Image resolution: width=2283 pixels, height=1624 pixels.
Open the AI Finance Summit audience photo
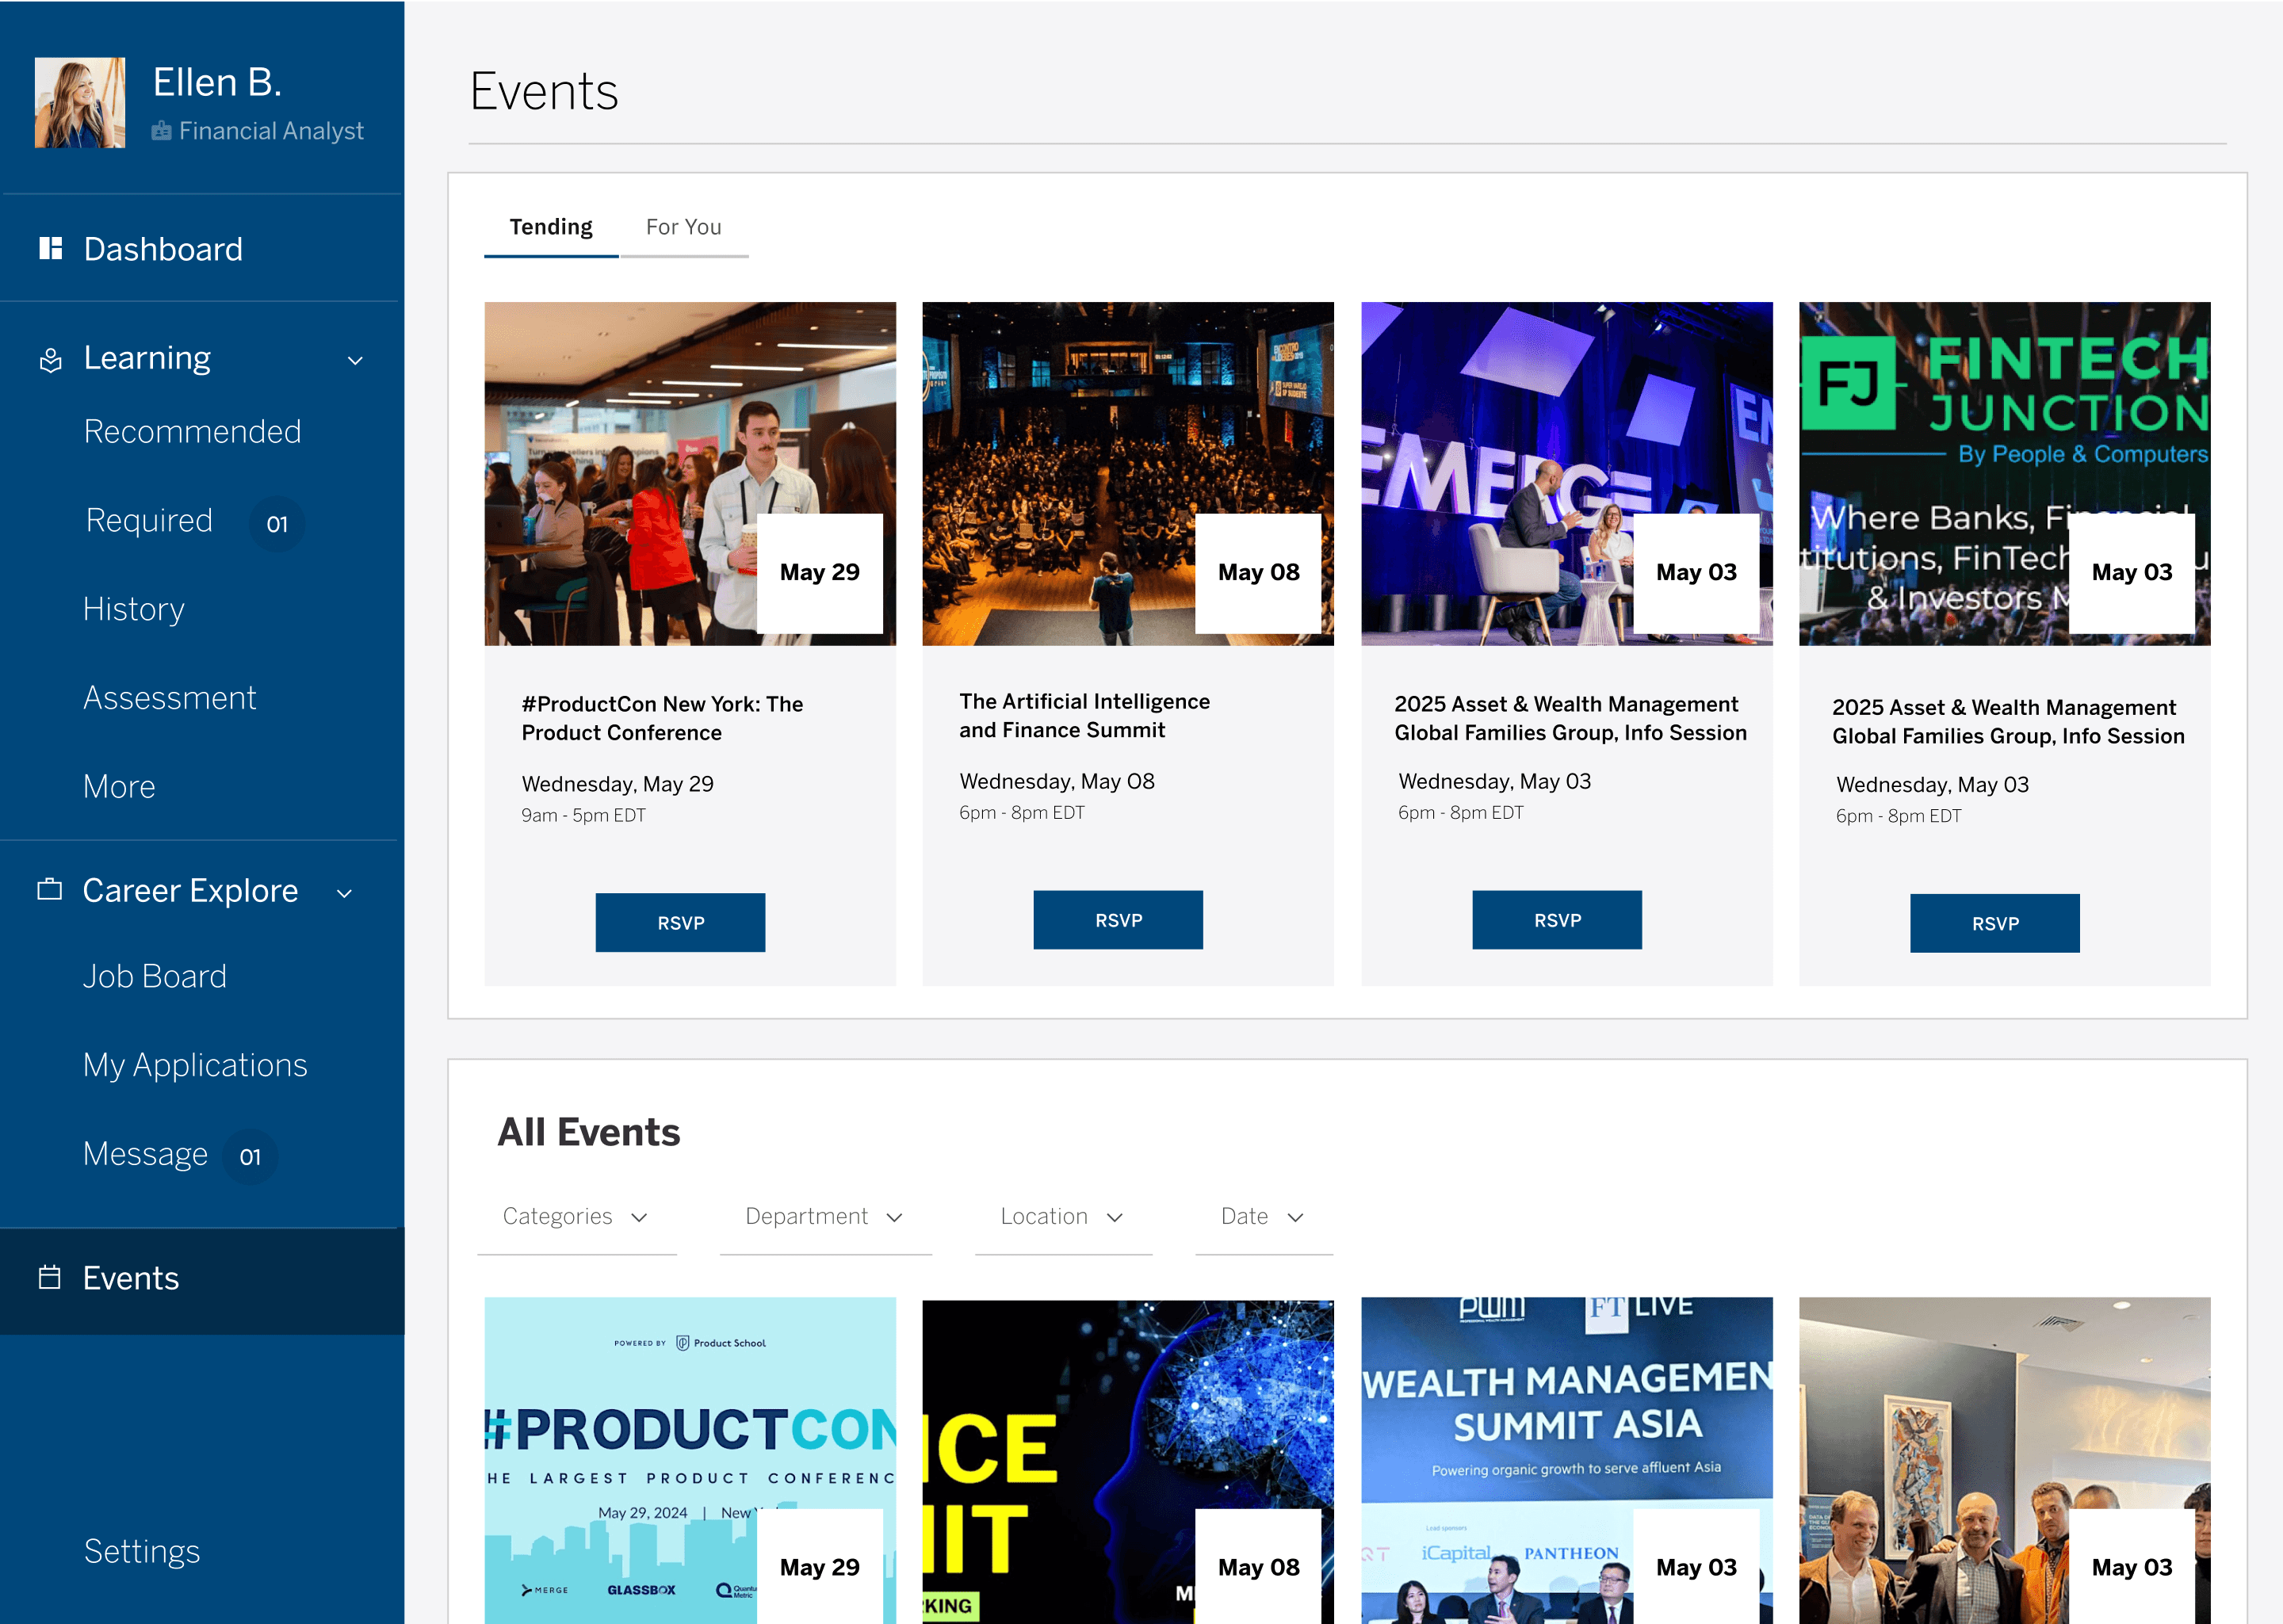click(x=1128, y=473)
